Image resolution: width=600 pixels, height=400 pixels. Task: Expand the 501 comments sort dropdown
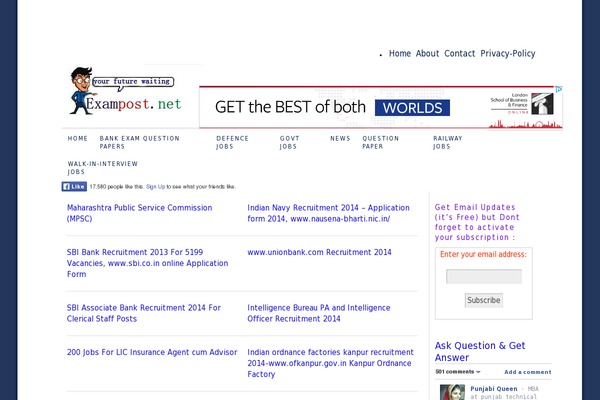point(458,372)
